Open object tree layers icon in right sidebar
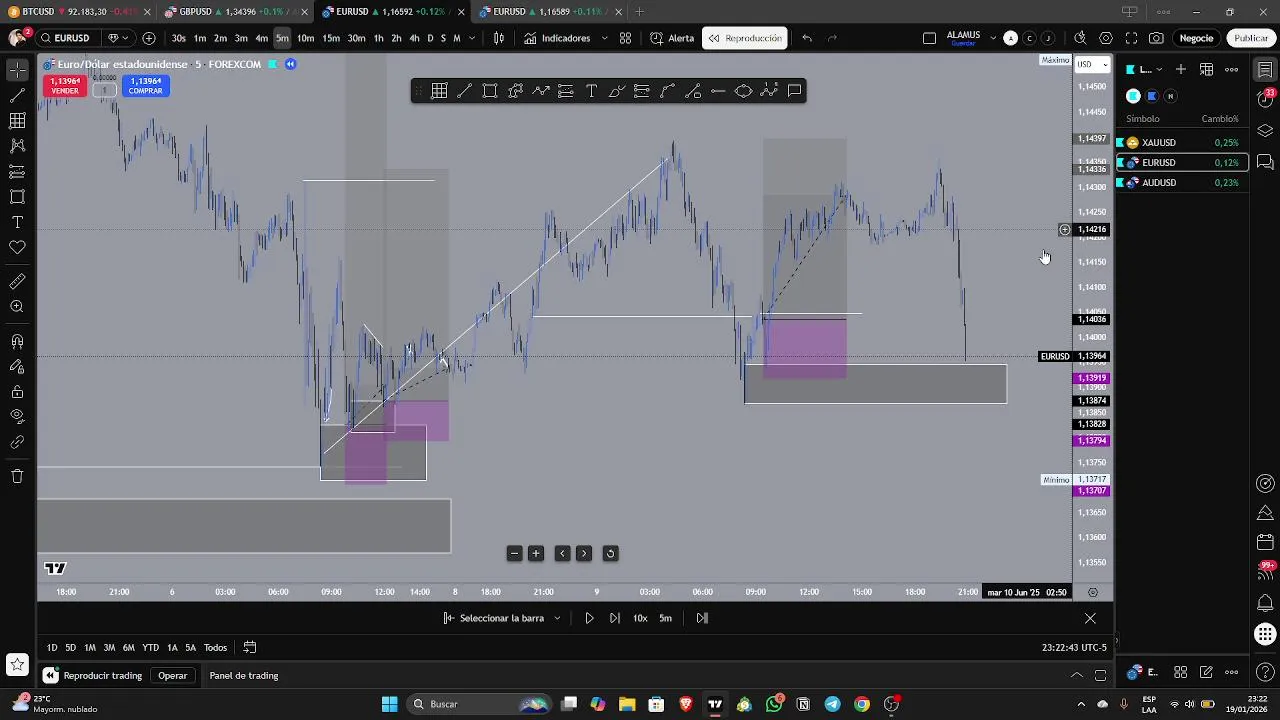This screenshot has width=1280, height=720. click(x=1265, y=131)
